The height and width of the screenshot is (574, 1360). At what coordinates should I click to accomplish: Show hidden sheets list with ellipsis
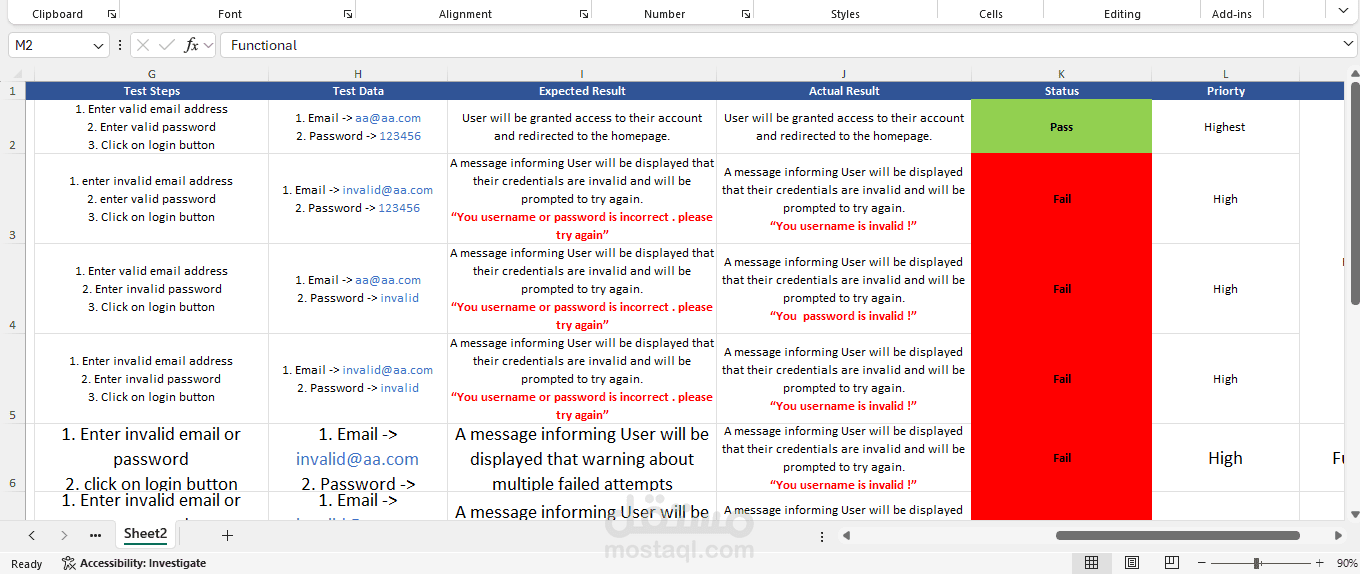click(x=95, y=535)
